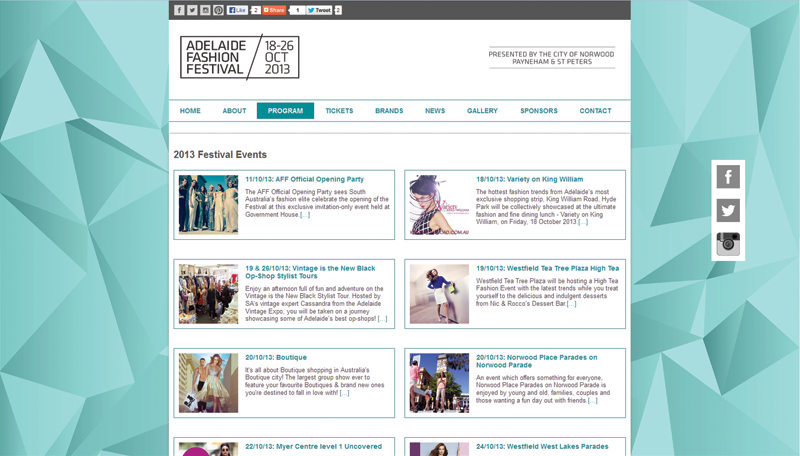
Task: Open the Sponsors menu item
Action: click(x=539, y=111)
